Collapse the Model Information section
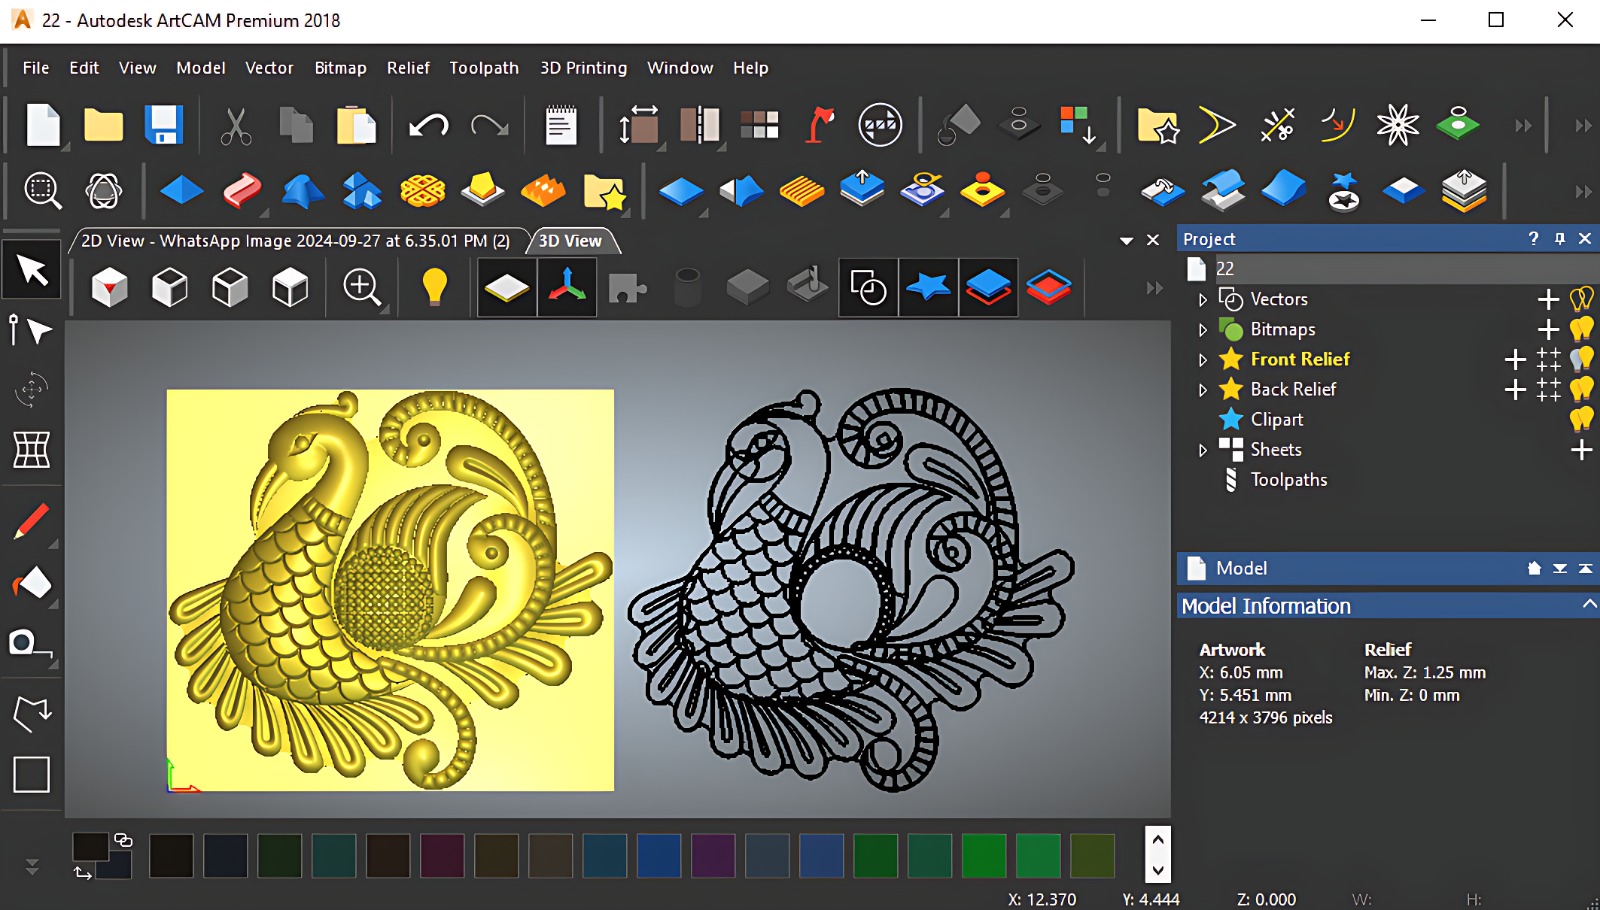 point(1588,605)
